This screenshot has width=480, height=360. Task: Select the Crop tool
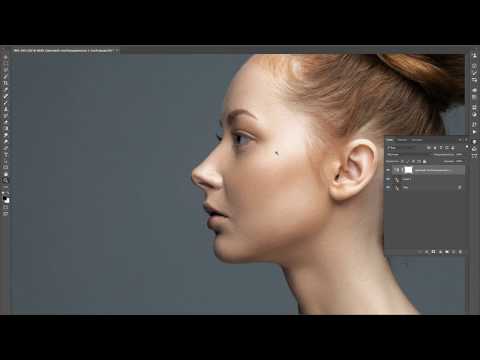tap(6, 83)
